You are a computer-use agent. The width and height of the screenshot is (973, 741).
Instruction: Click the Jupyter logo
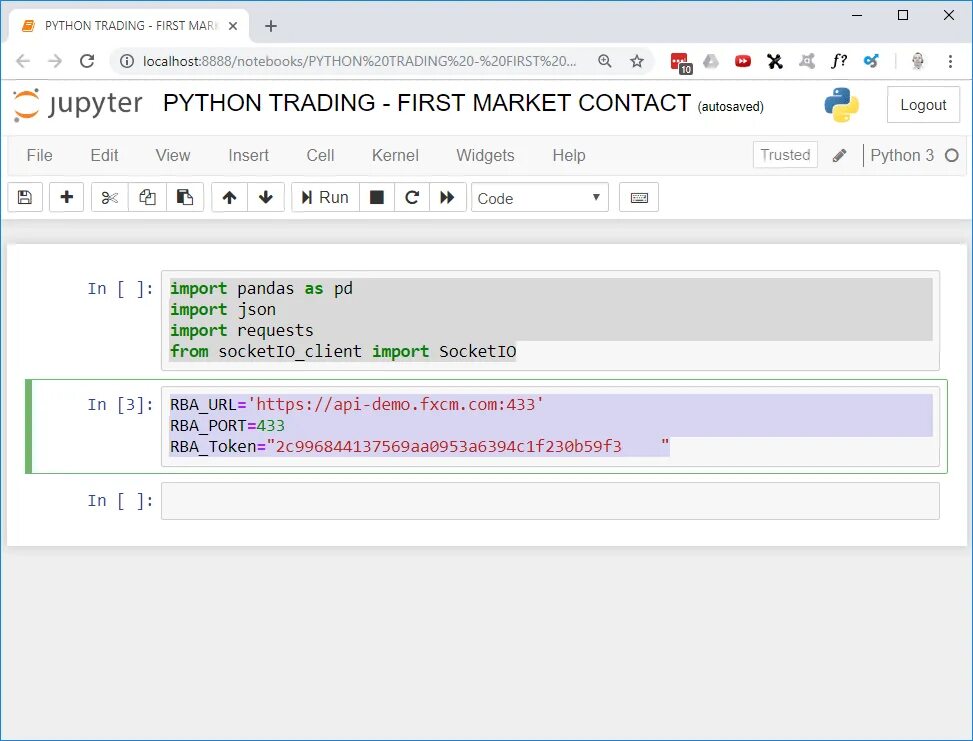78,104
